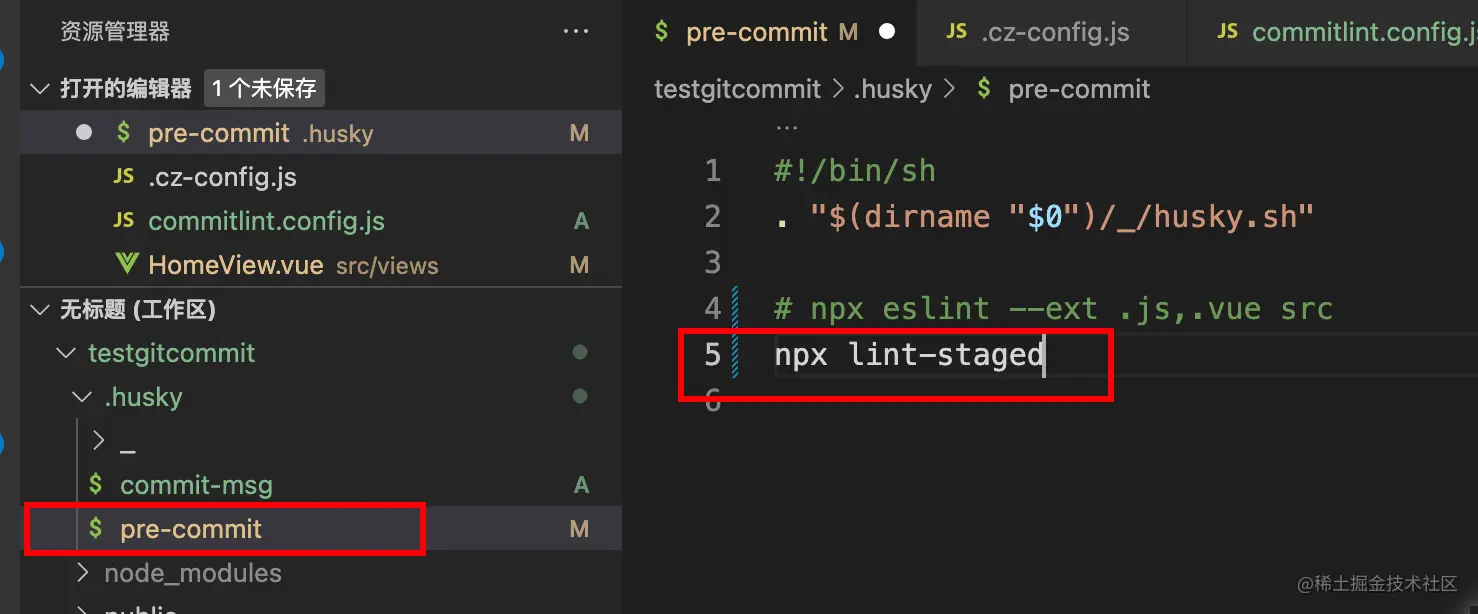Image resolution: width=1478 pixels, height=614 pixels.
Task: Click the unsaved dot beside pre-commit in open editors
Action: click(84, 133)
